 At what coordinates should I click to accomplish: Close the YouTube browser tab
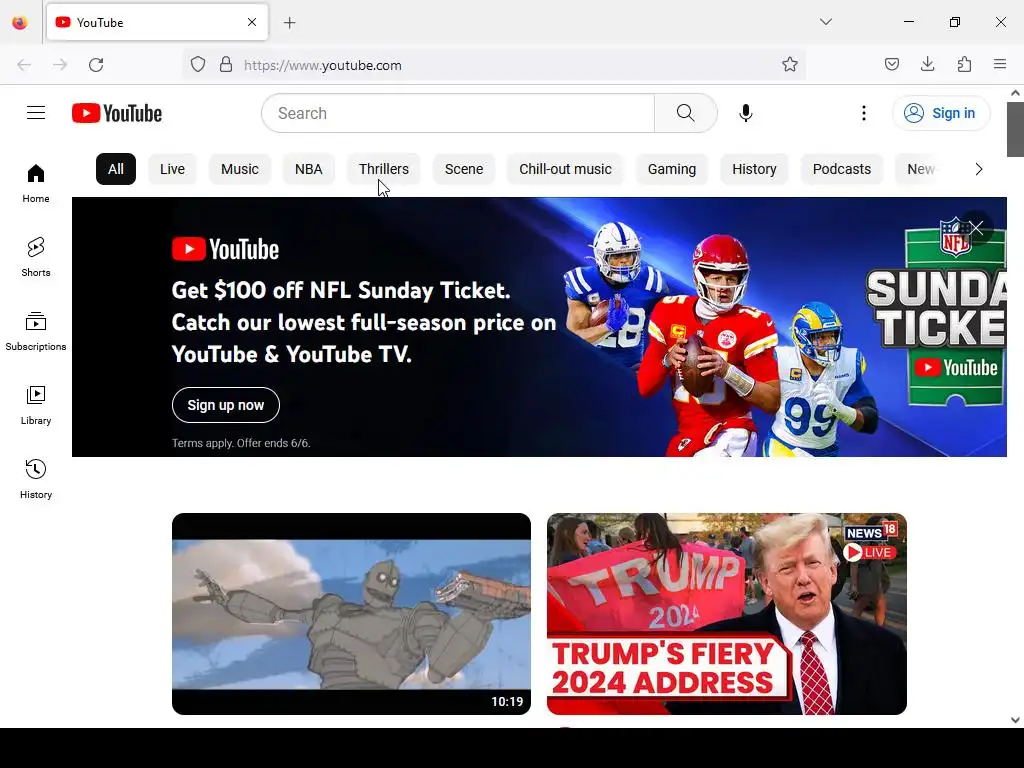pyautogui.click(x=252, y=22)
